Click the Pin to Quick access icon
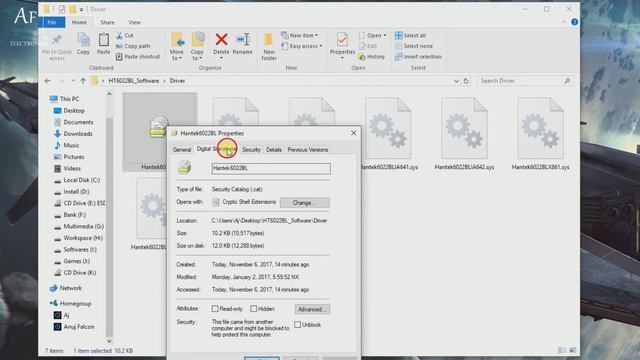The height and width of the screenshot is (360, 640). pos(57,40)
